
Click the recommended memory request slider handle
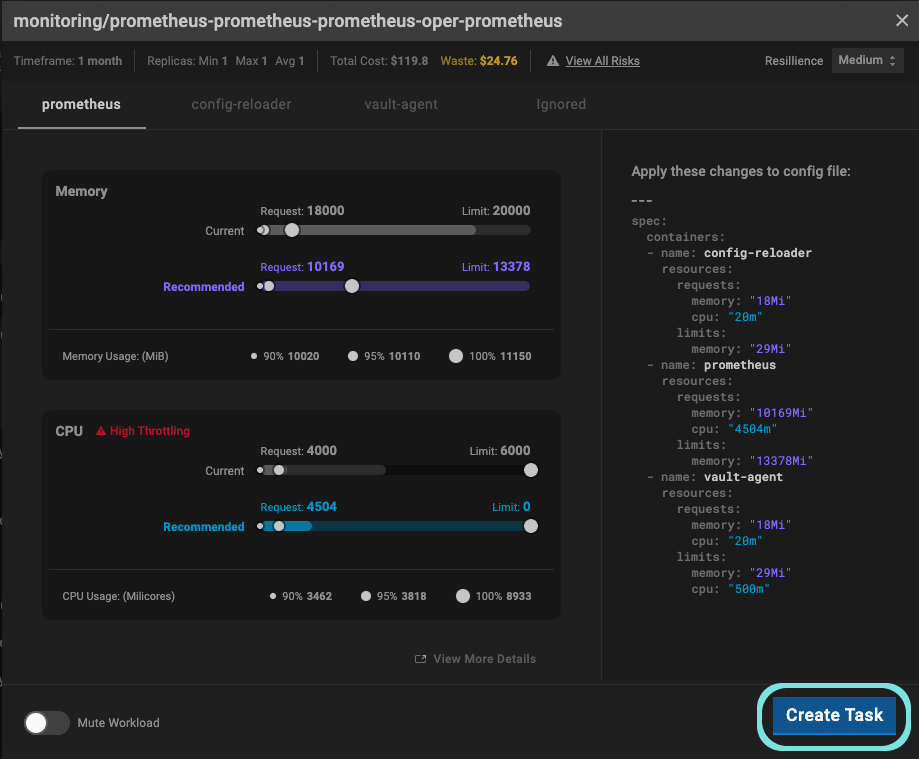pos(352,286)
